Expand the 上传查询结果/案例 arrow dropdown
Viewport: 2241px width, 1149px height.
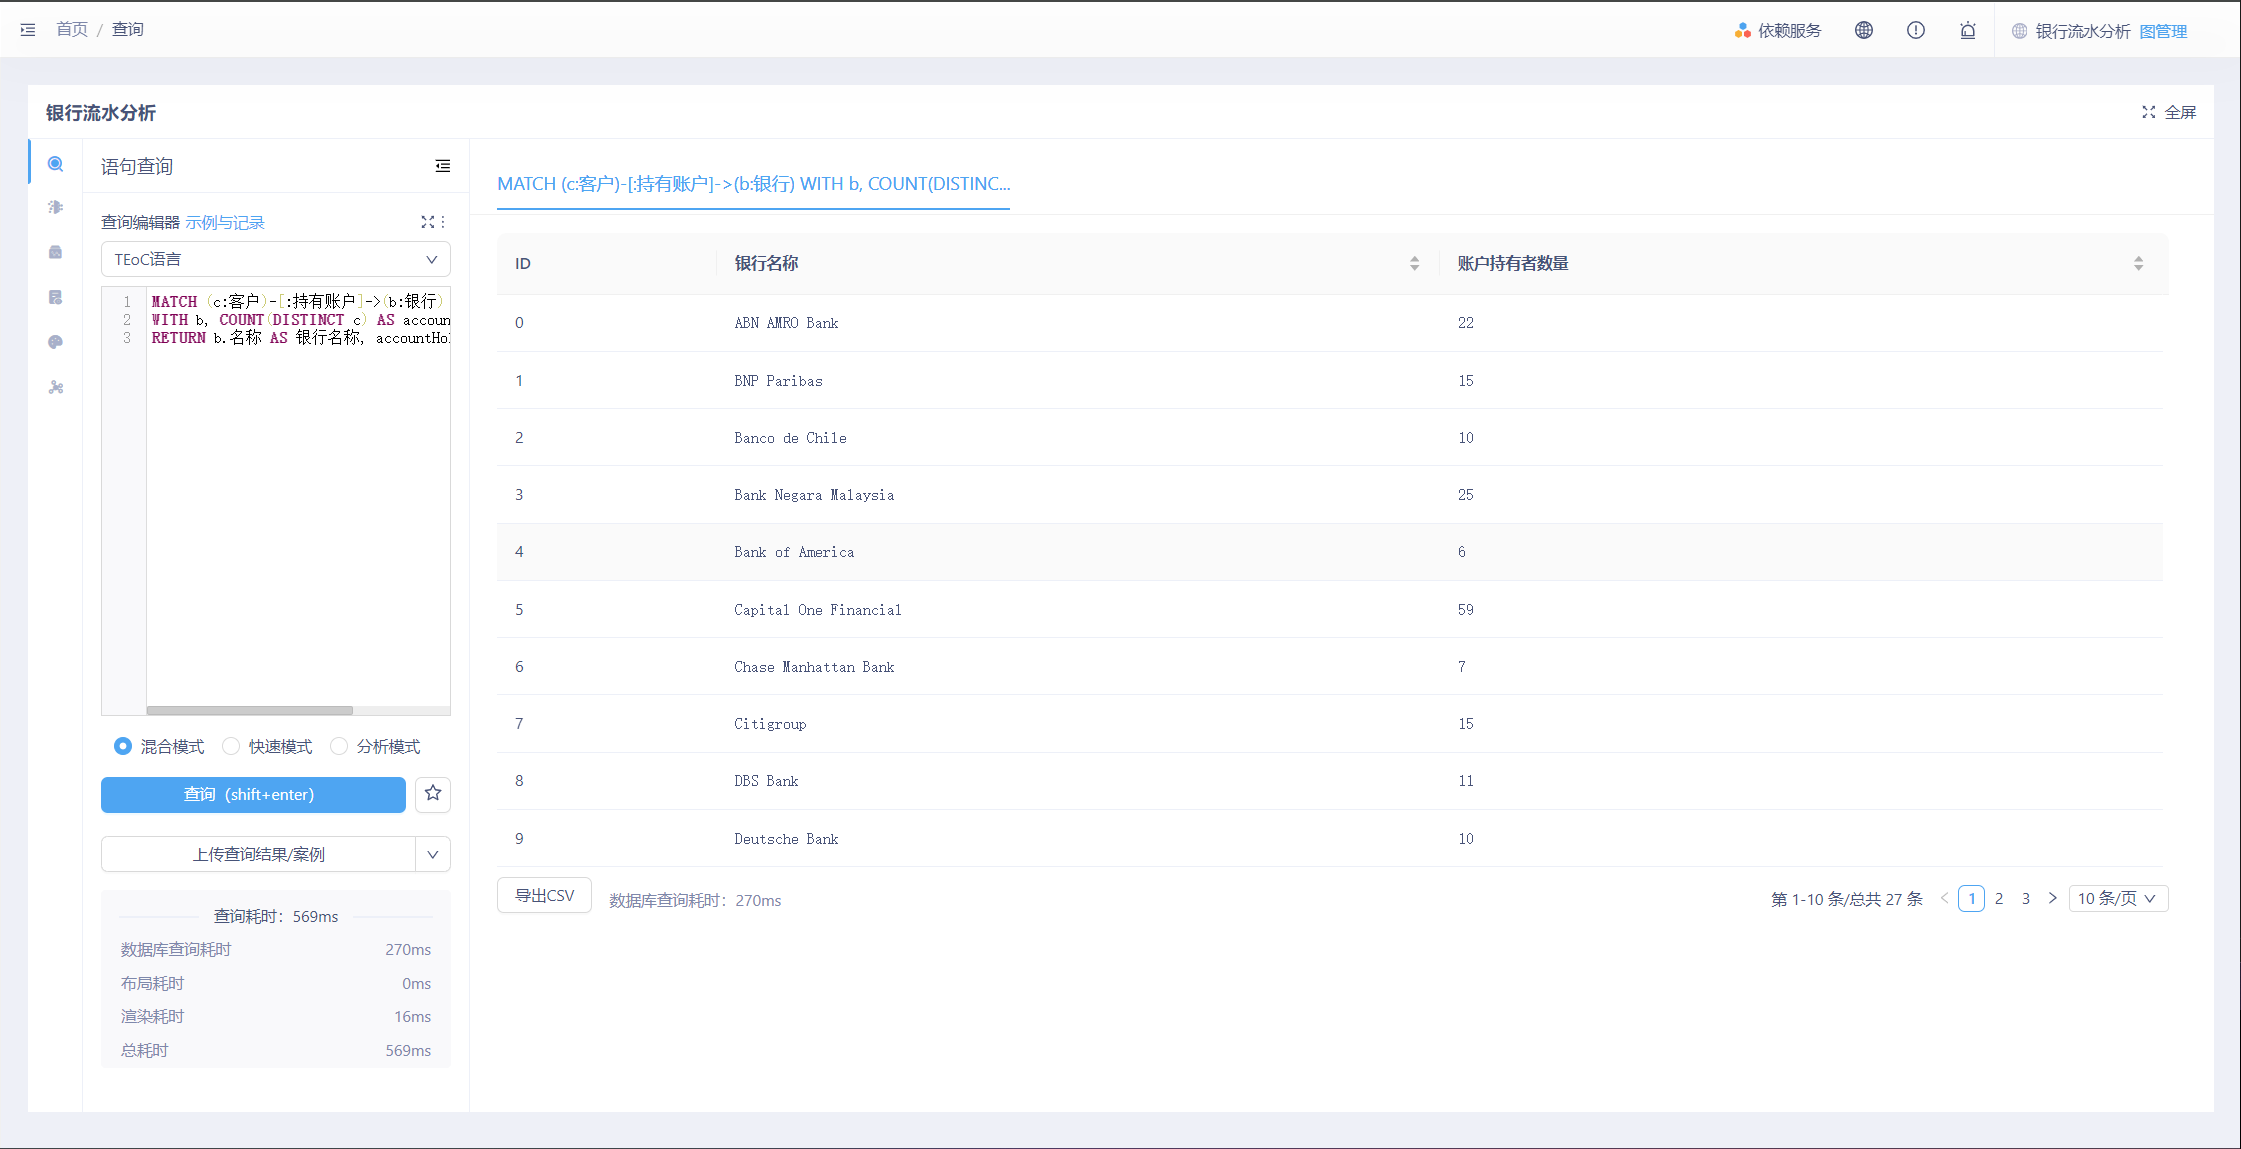pos(433,854)
